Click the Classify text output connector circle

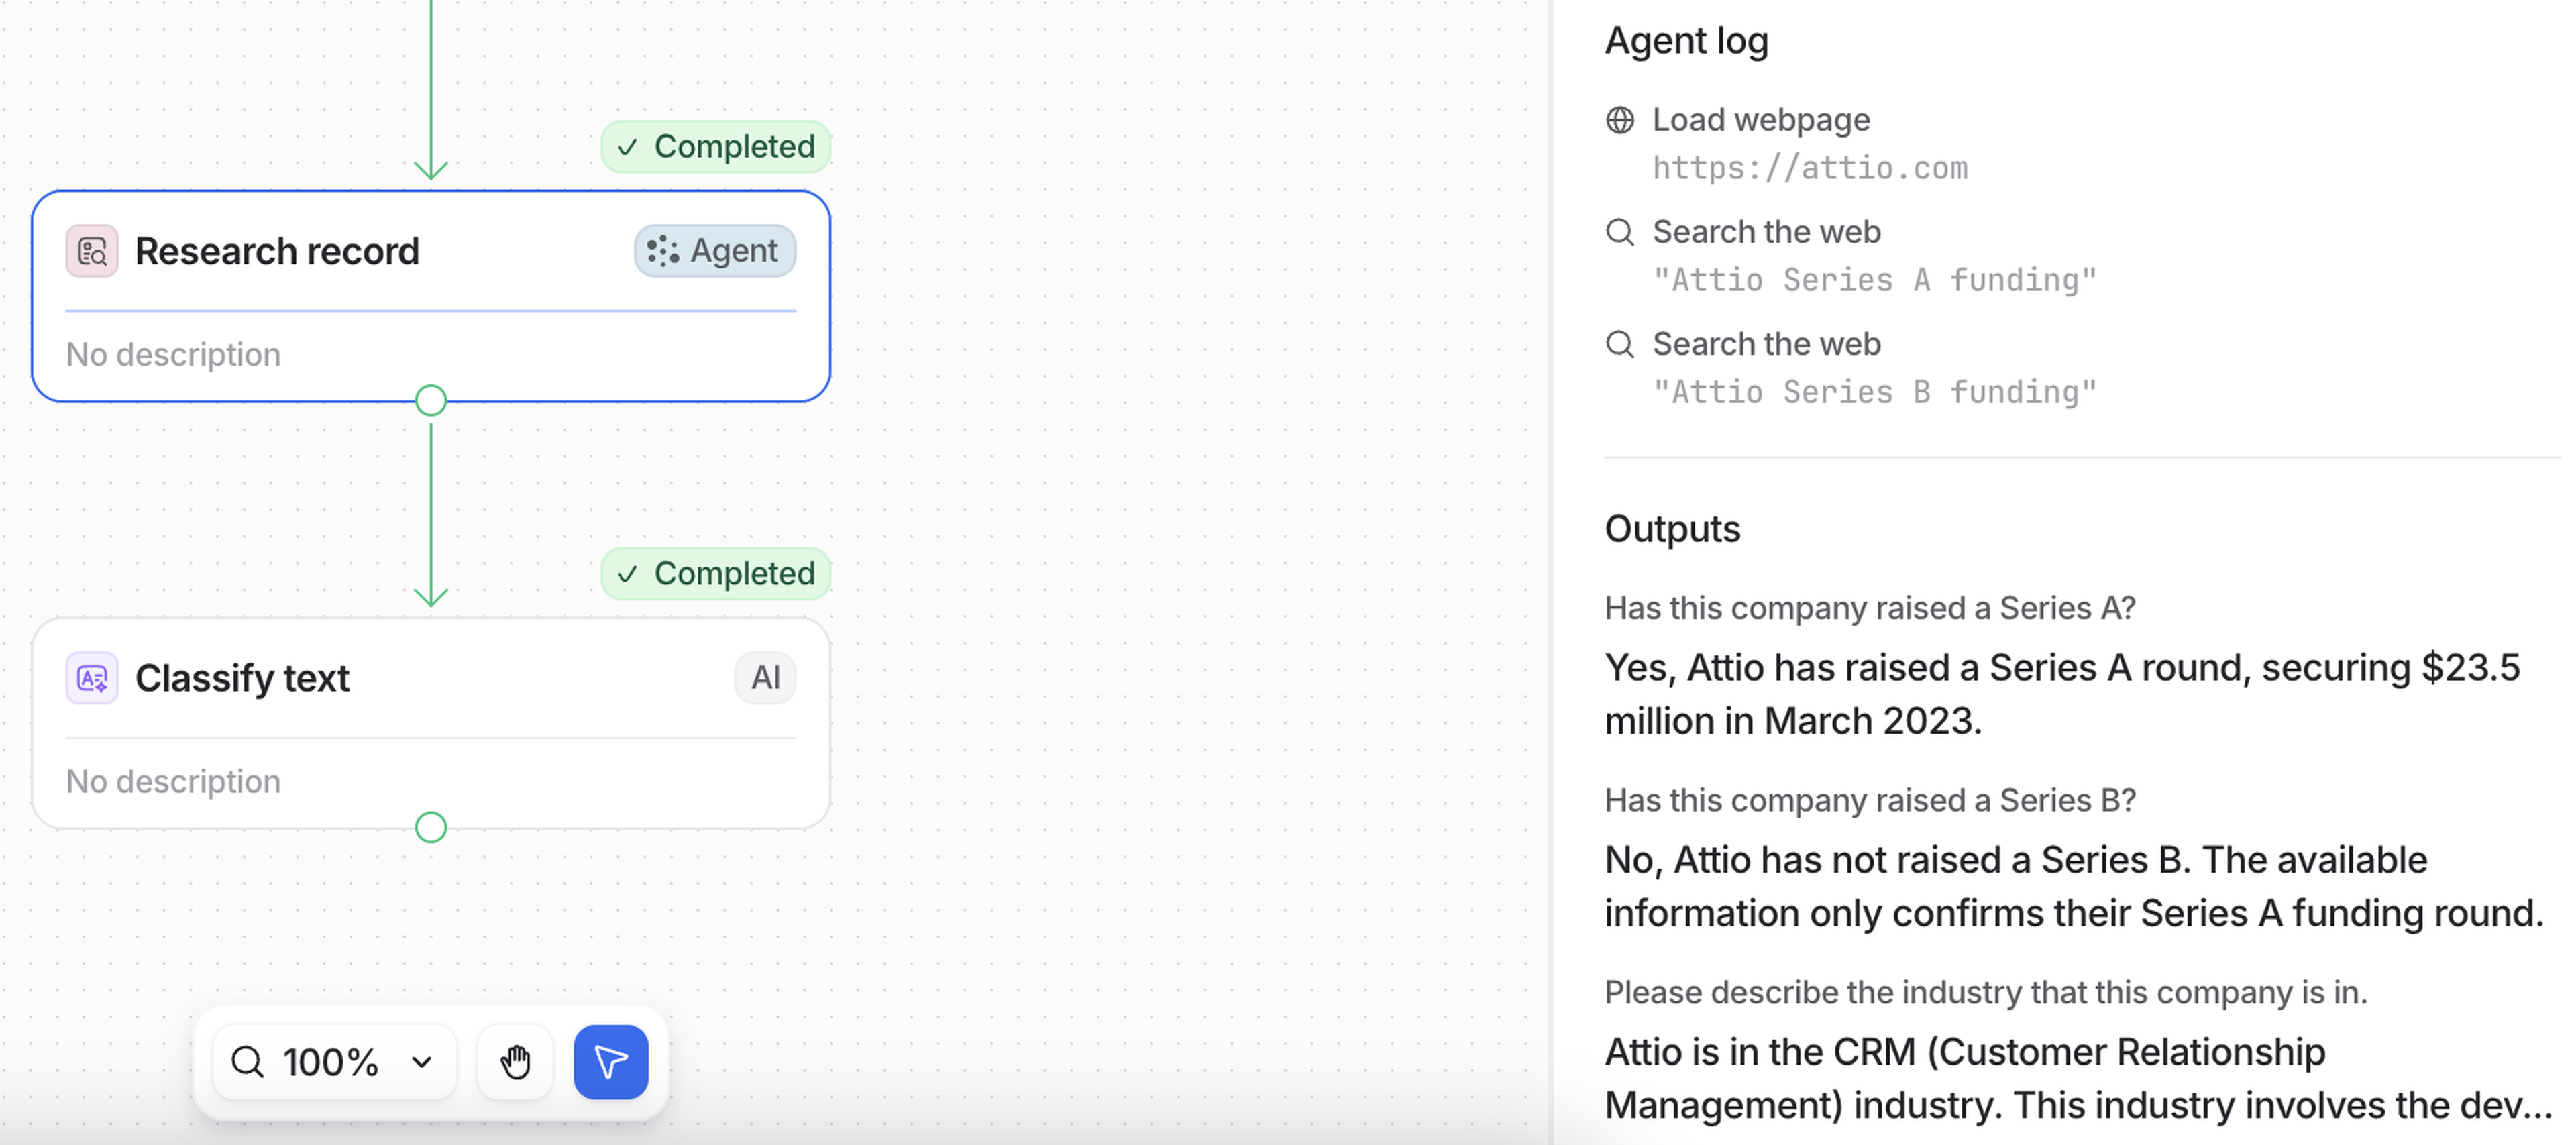pyautogui.click(x=431, y=828)
